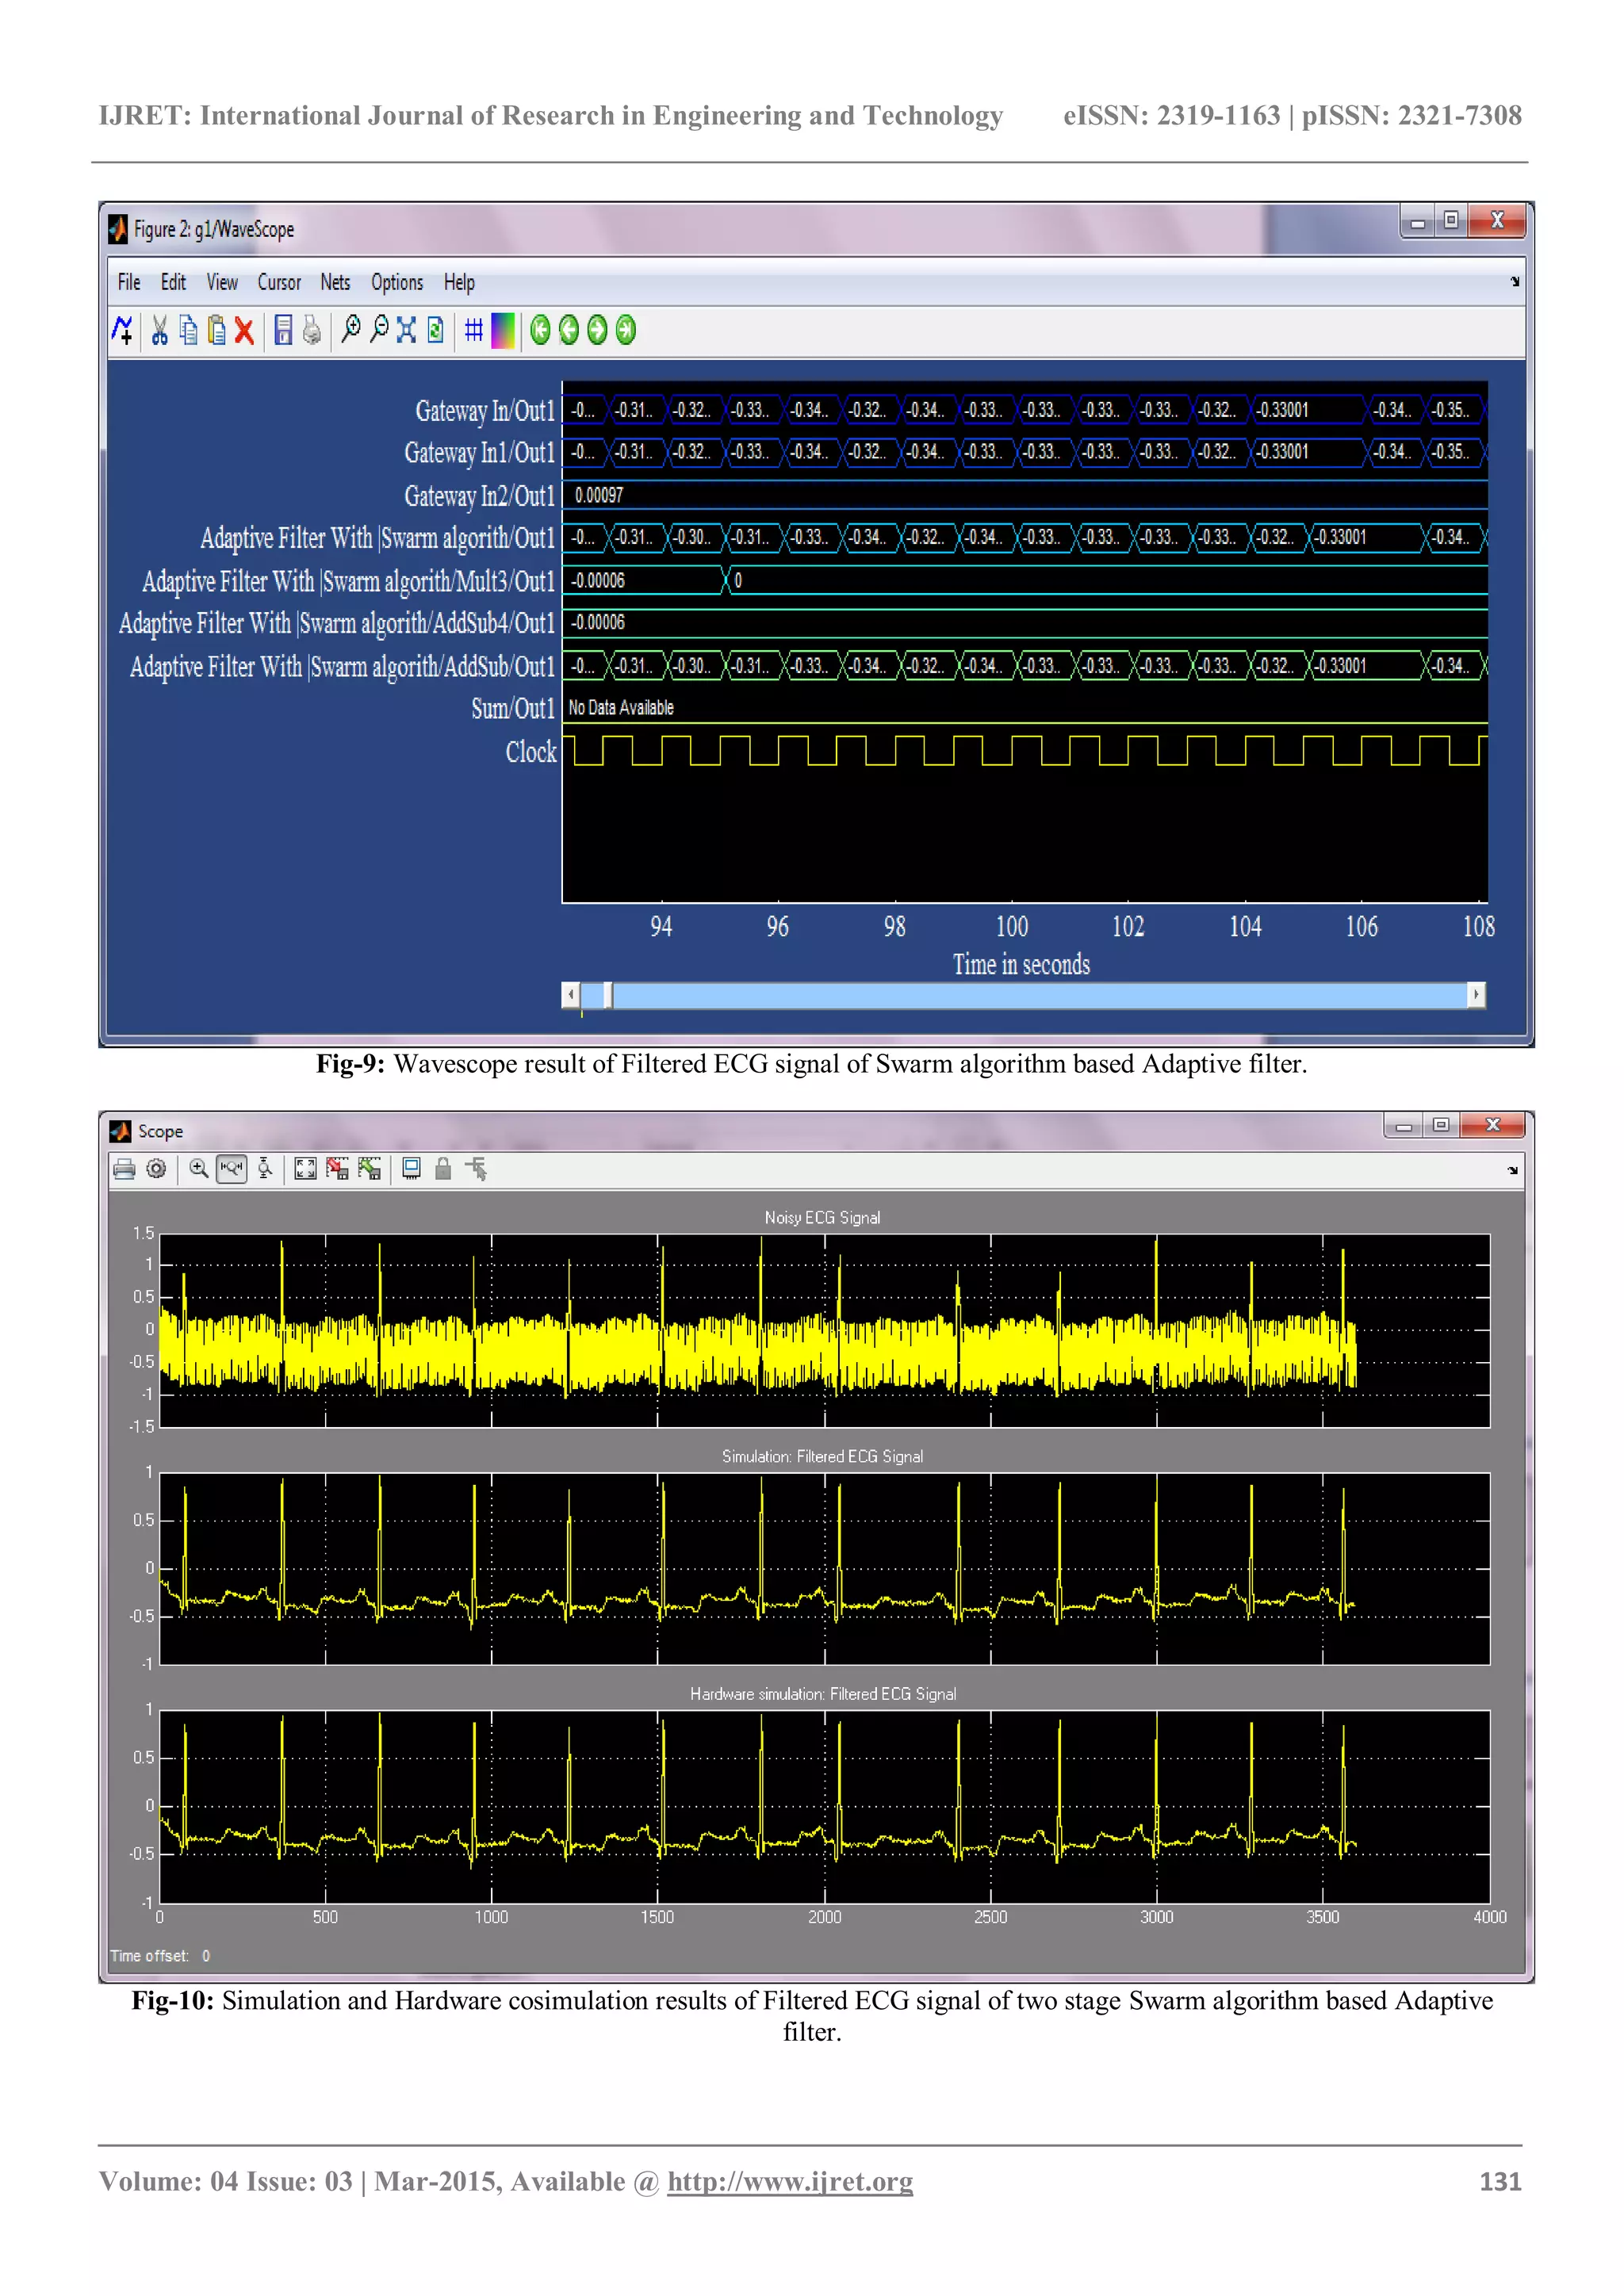Toggle the Scope zoom X-axis button
Image resolution: width=1624 pixels, height=2296 pixels.
coord(232,1169)
